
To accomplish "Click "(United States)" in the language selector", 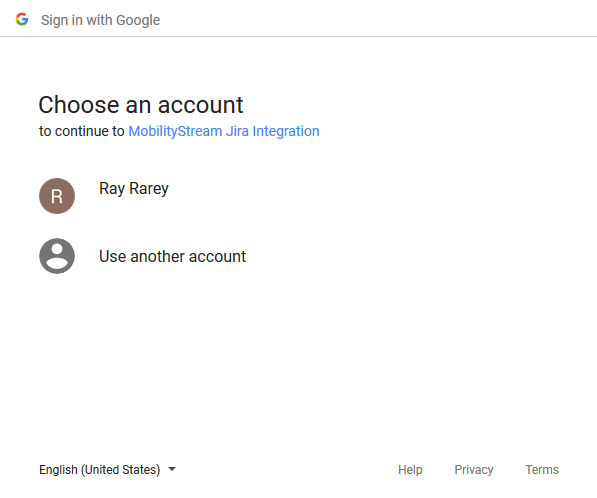I will 120,470.
